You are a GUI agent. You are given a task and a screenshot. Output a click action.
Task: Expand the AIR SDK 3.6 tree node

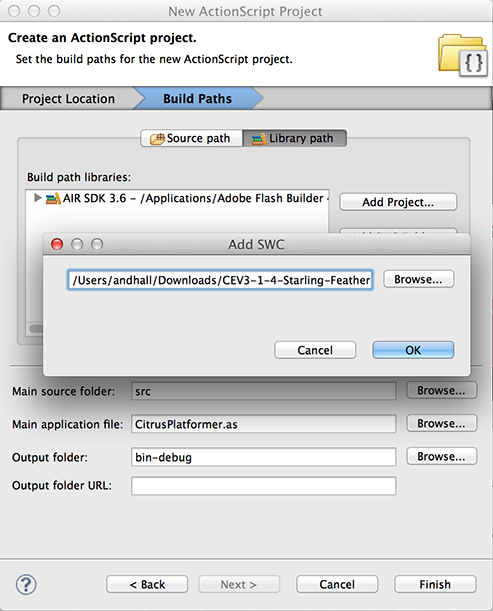(37, 198)
